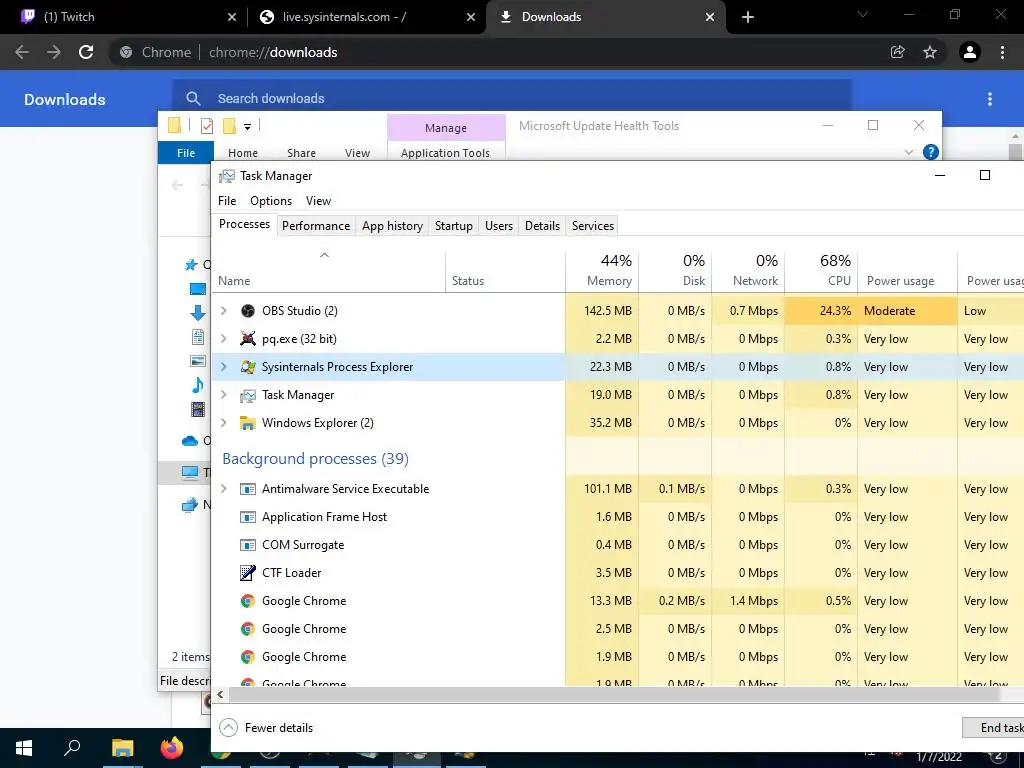Image resolution: width=1024 pixels, height=768 pixels.
Task: Click the COM Surrogate icon
Action: pyautogui.click(x=248, y=545)
